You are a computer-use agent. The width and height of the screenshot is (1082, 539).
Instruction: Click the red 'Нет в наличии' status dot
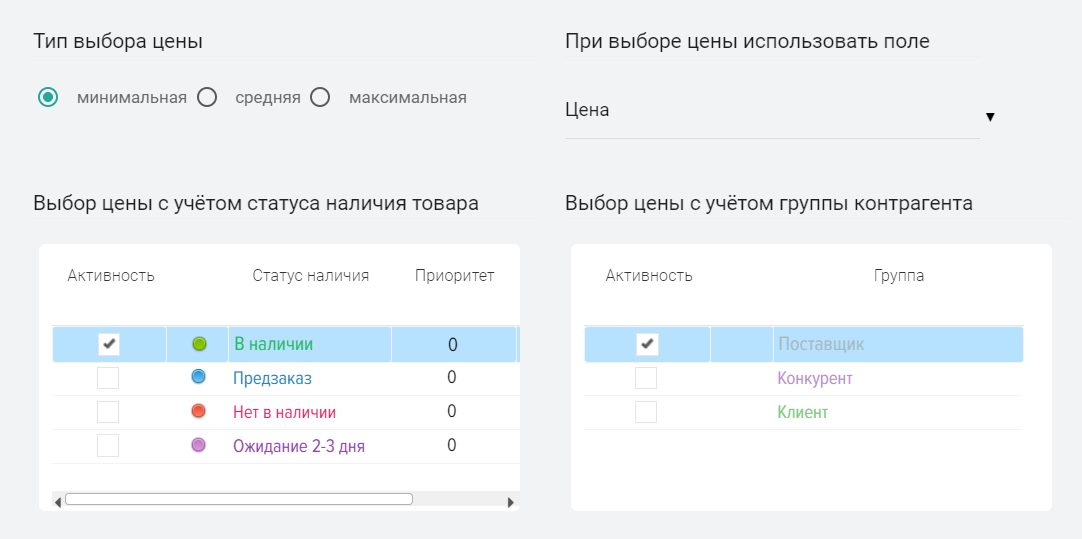tap(198, 411)
